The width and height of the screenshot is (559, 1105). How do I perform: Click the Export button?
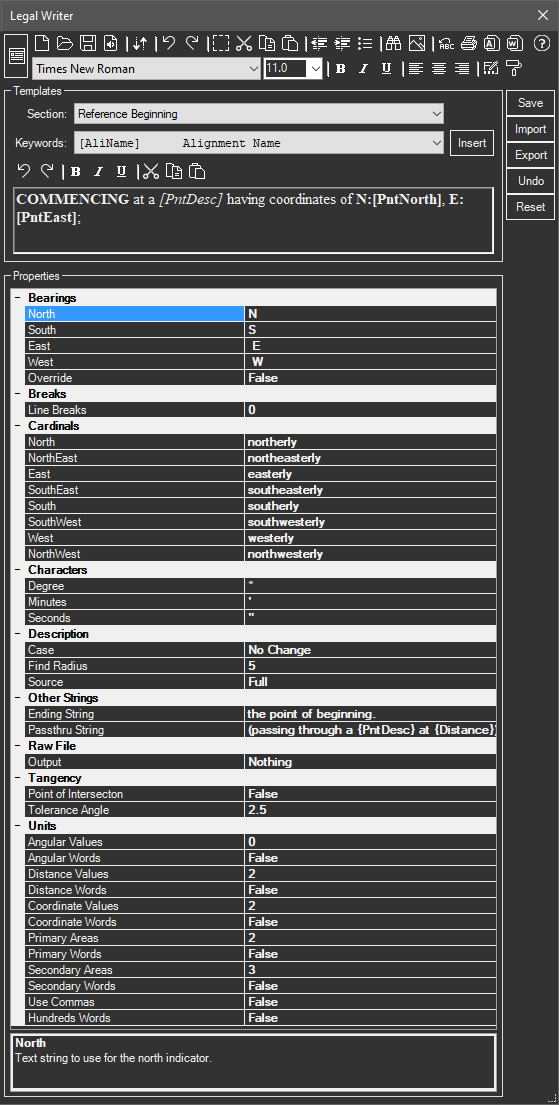click(x=530, y=155)
